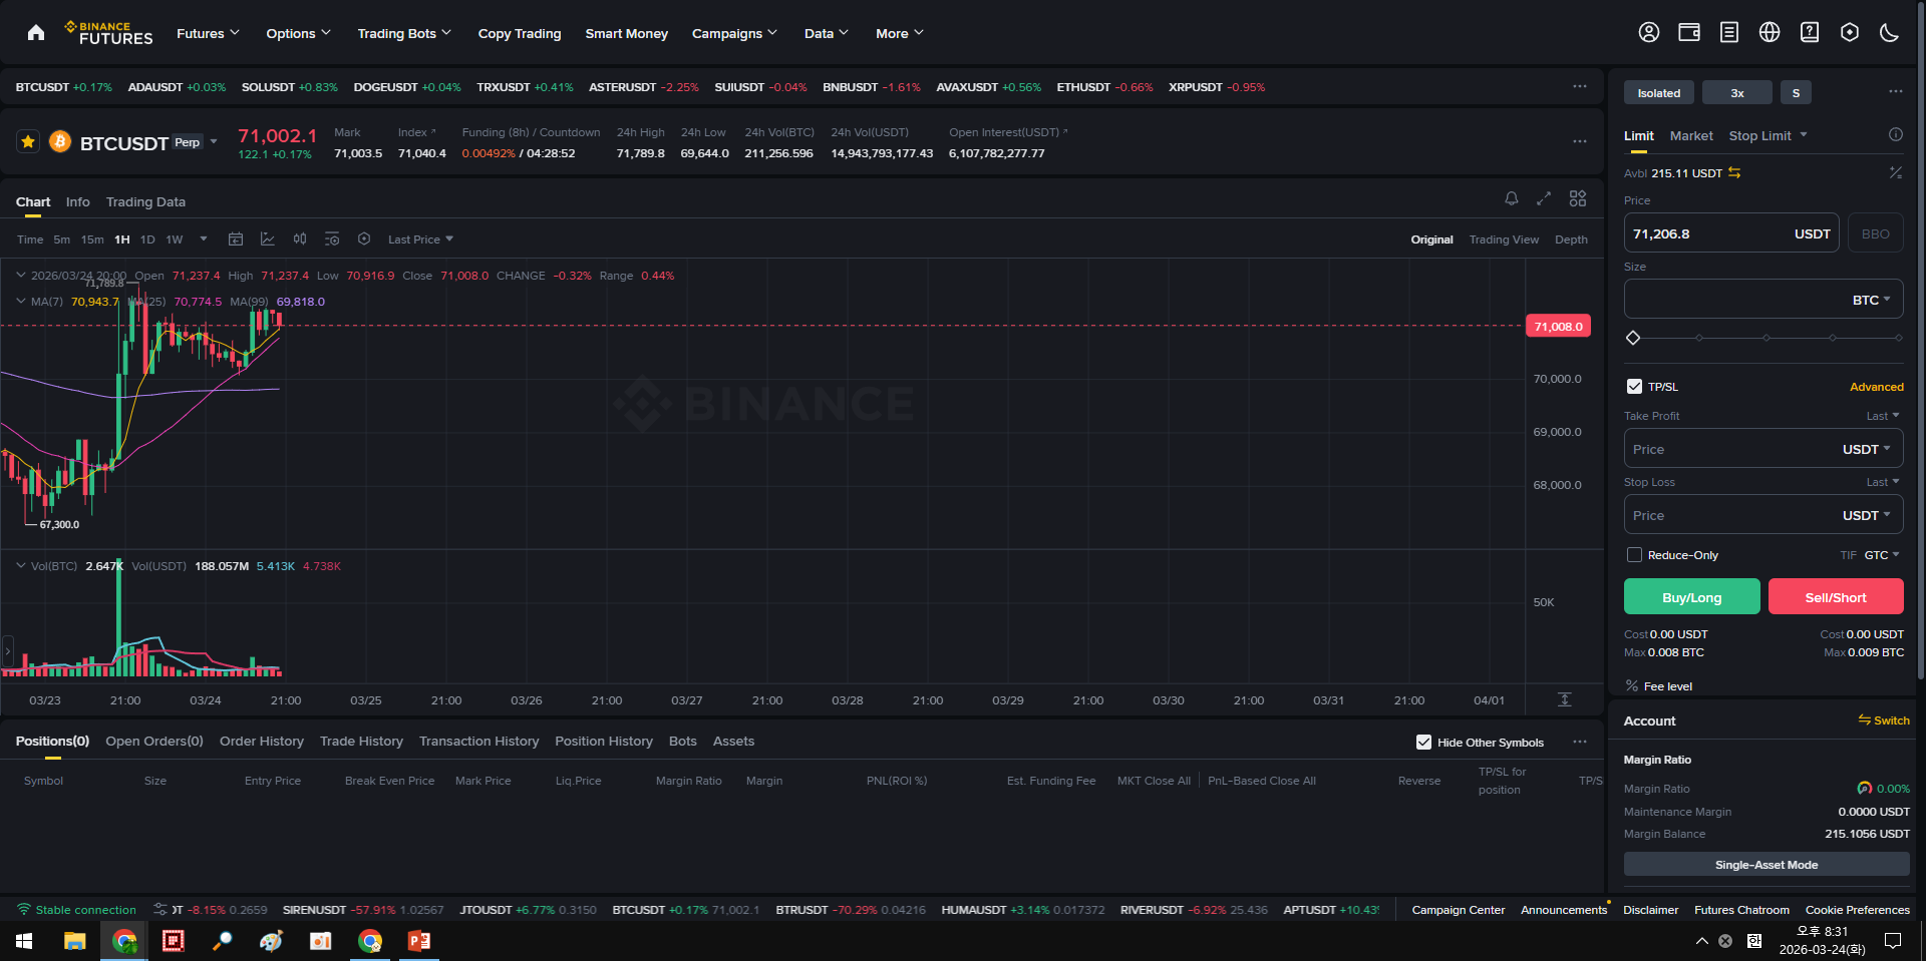
Task: Open the chart display settings list icon
Action: (x=332, y=239)
